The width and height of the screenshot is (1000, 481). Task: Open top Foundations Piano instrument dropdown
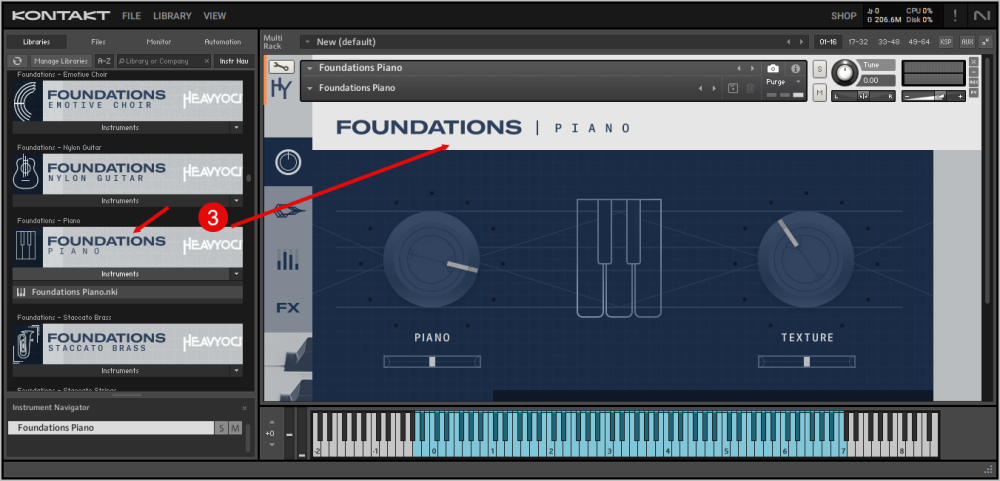click(x=310, y=68)
